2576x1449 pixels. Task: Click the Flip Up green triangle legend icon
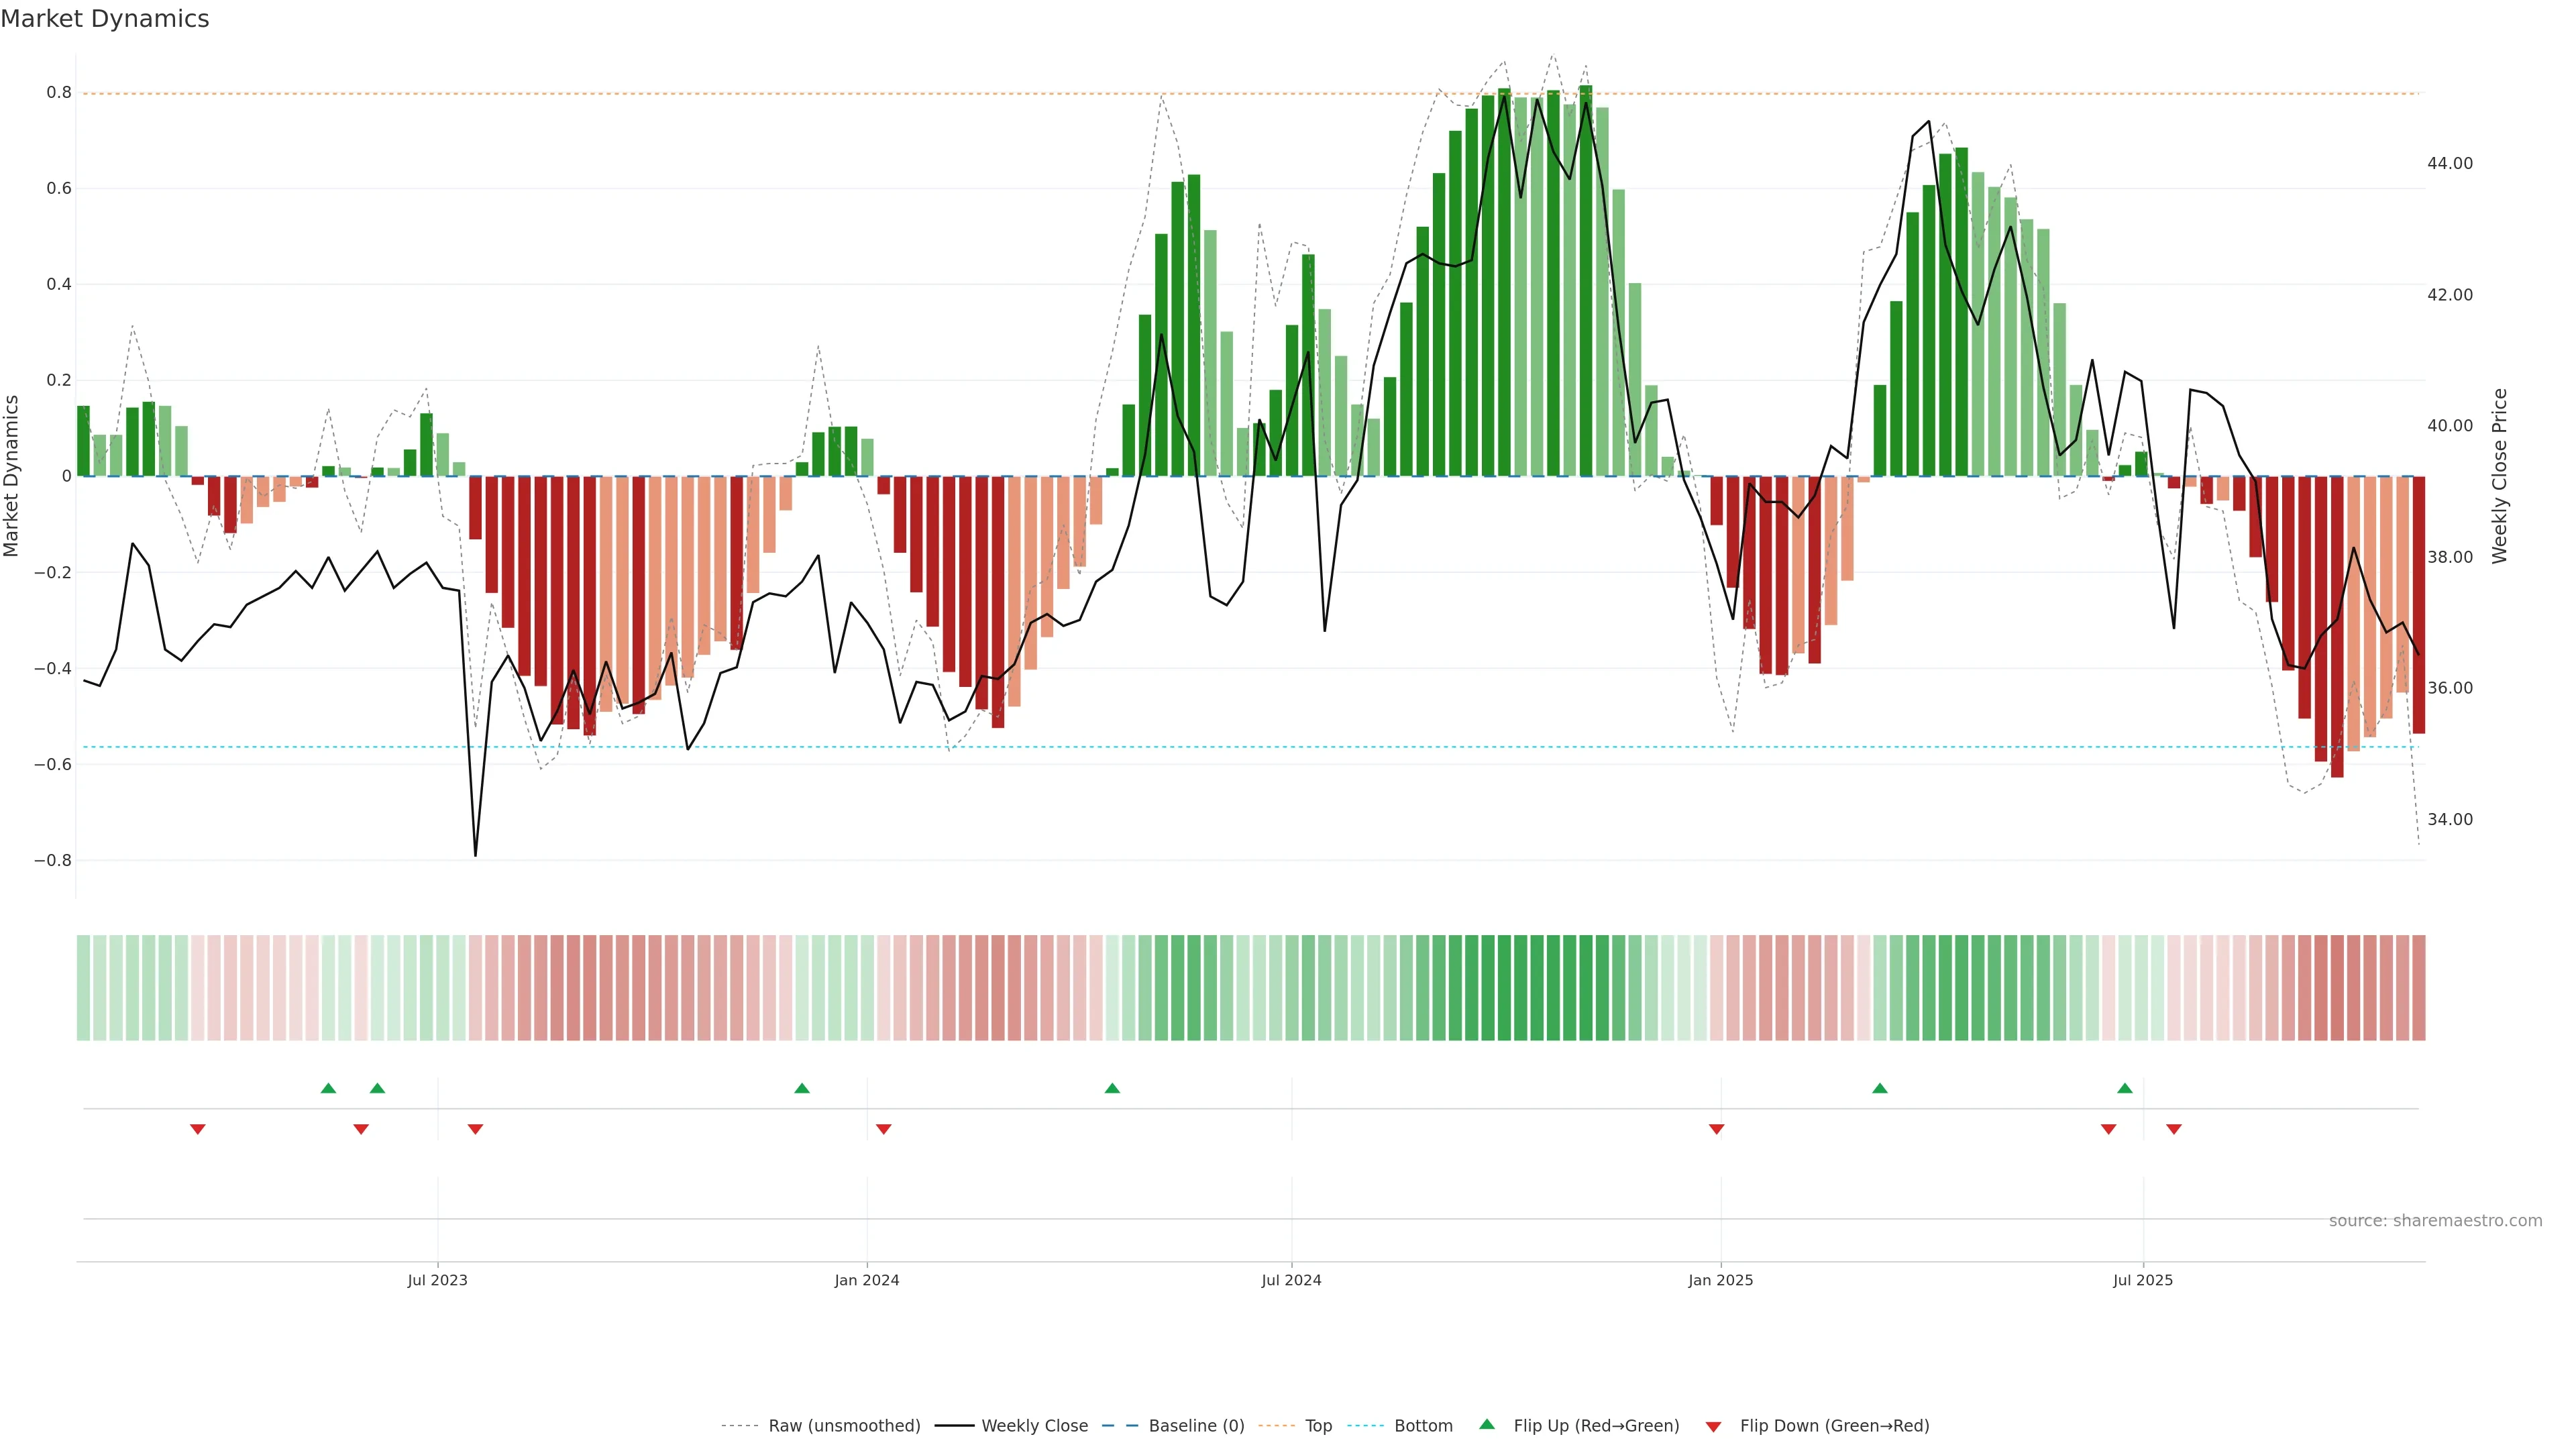point(1486,1424)
